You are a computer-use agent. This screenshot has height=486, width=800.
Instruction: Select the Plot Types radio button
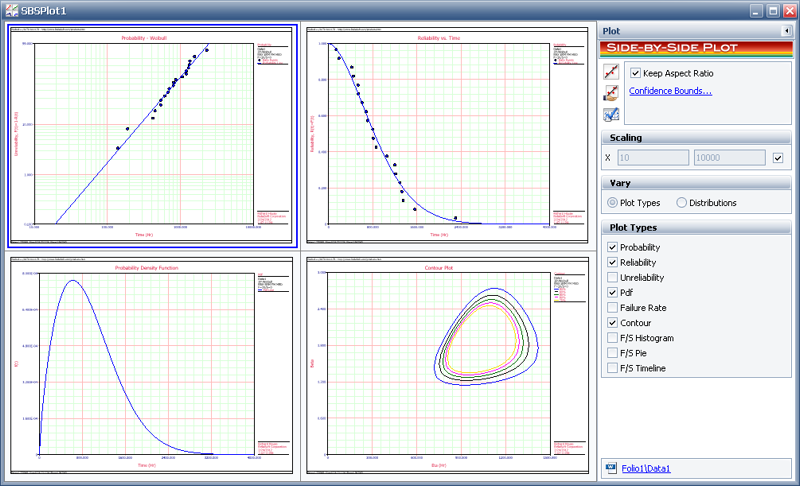pos(612,203)
